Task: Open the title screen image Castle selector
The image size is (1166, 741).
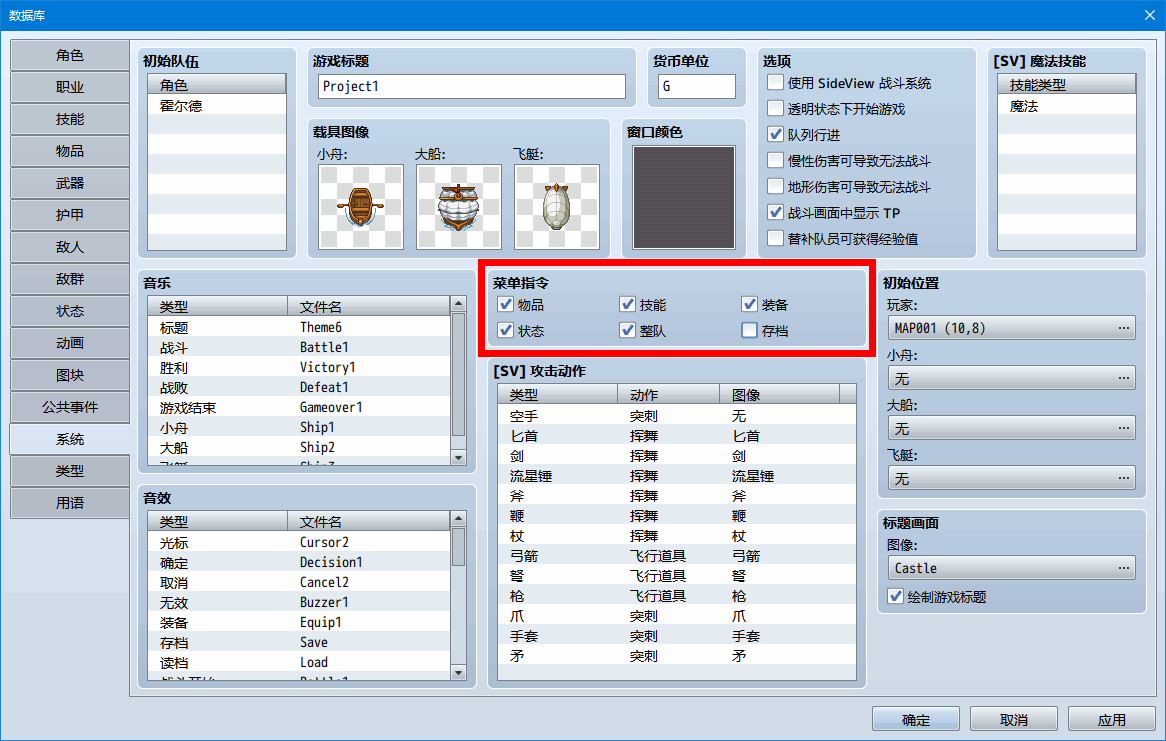Action: click(x=1011, y=568)
